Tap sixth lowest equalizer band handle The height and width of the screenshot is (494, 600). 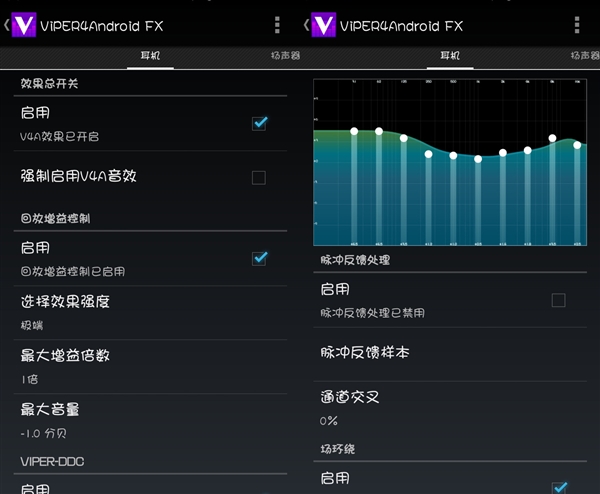[478, 159]
